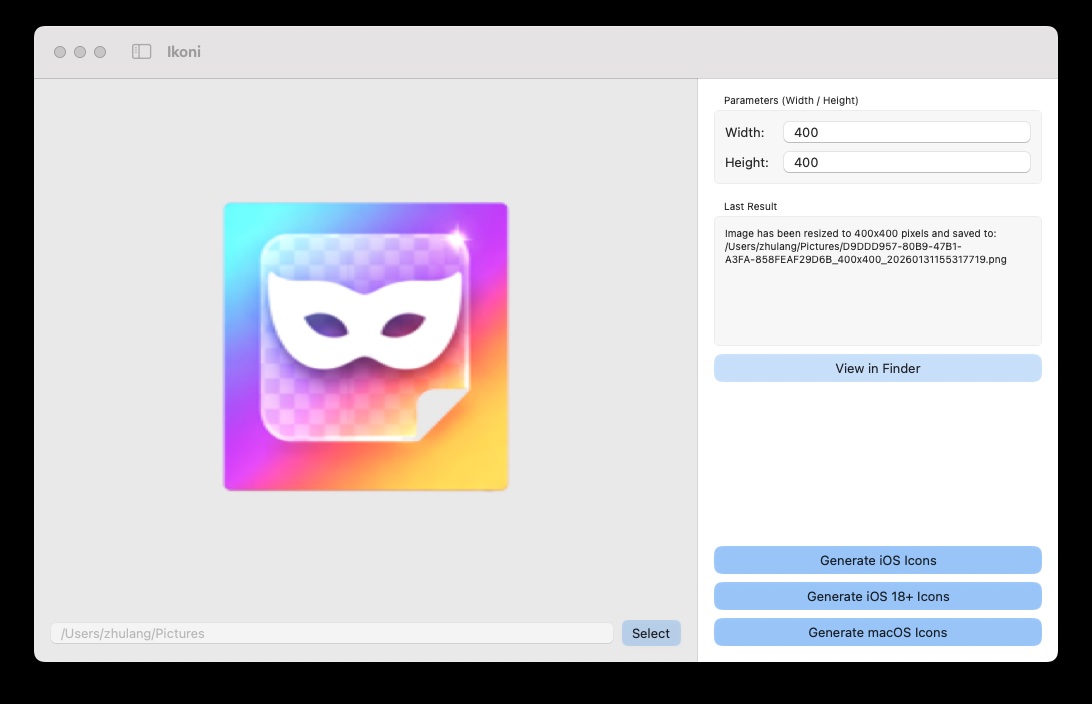The width and height of the screenshot is (1092, 704).
Task: Click Generate iOS 18+ Icons
Action: 877,596
